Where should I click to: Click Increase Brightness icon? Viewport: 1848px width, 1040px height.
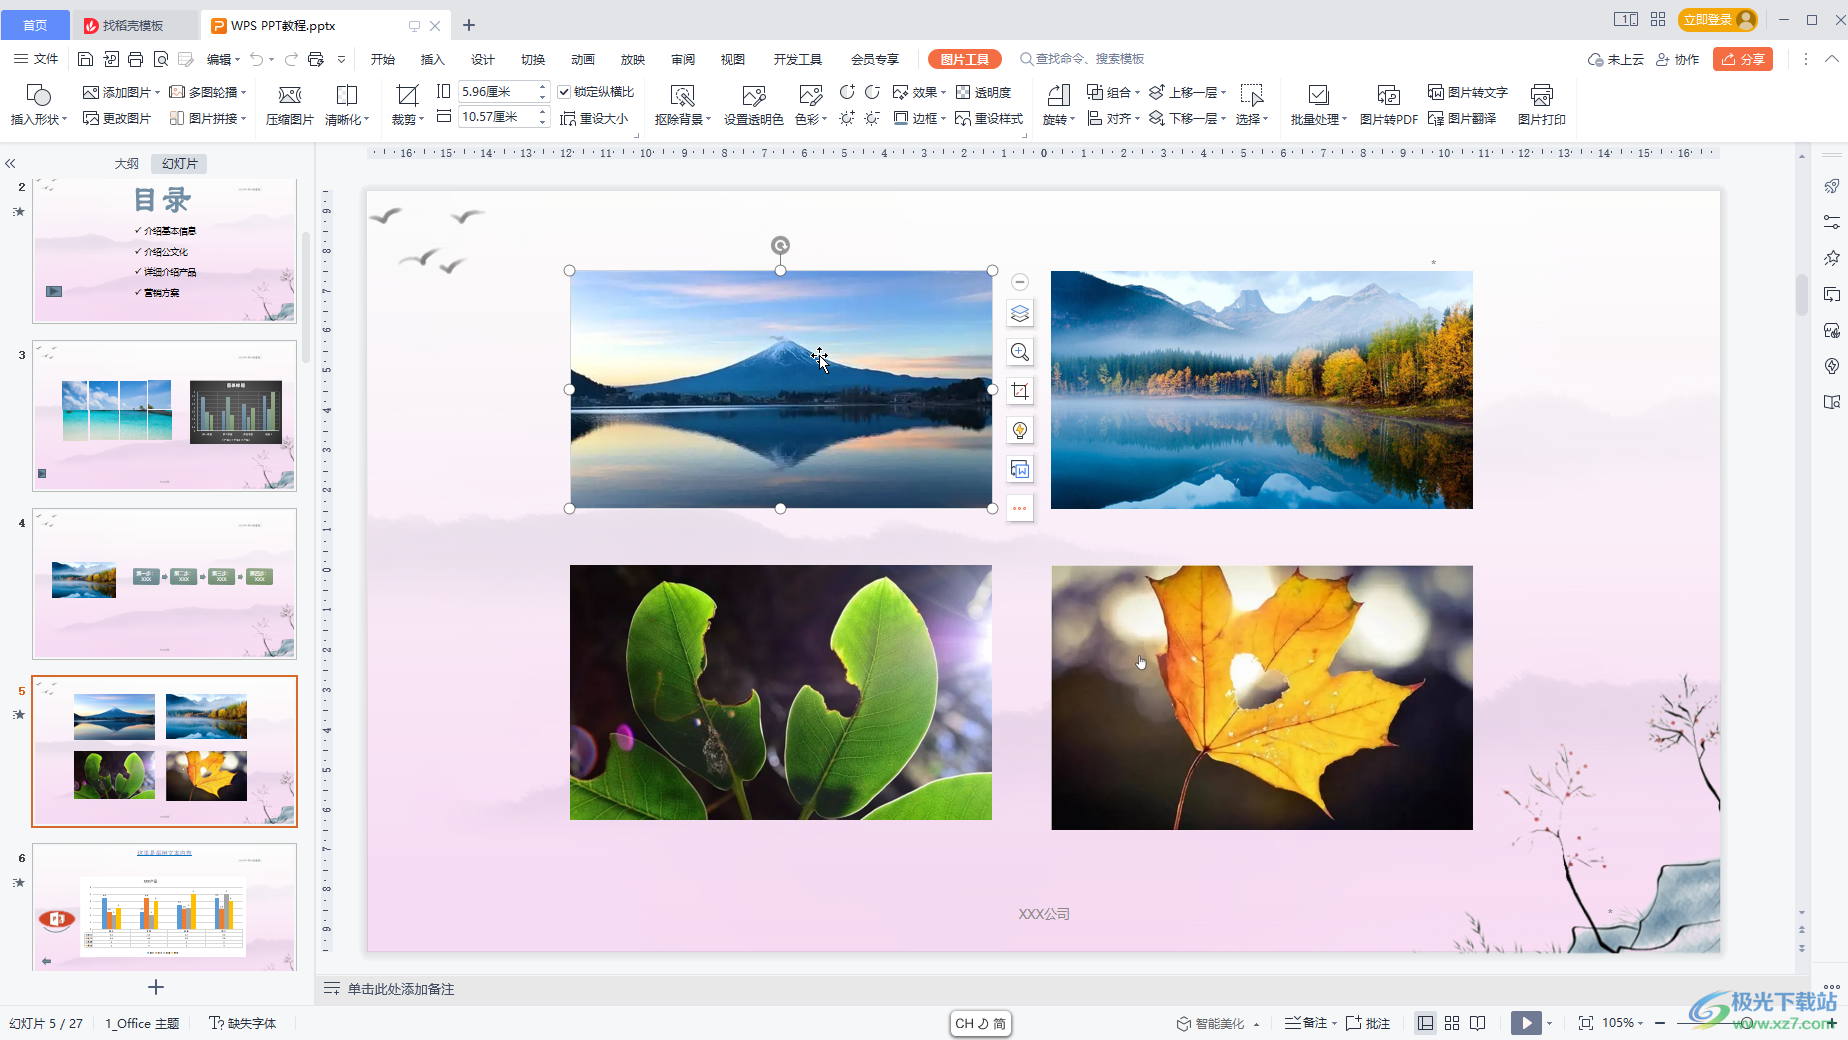pyautogui.click(x=847, y=118)
